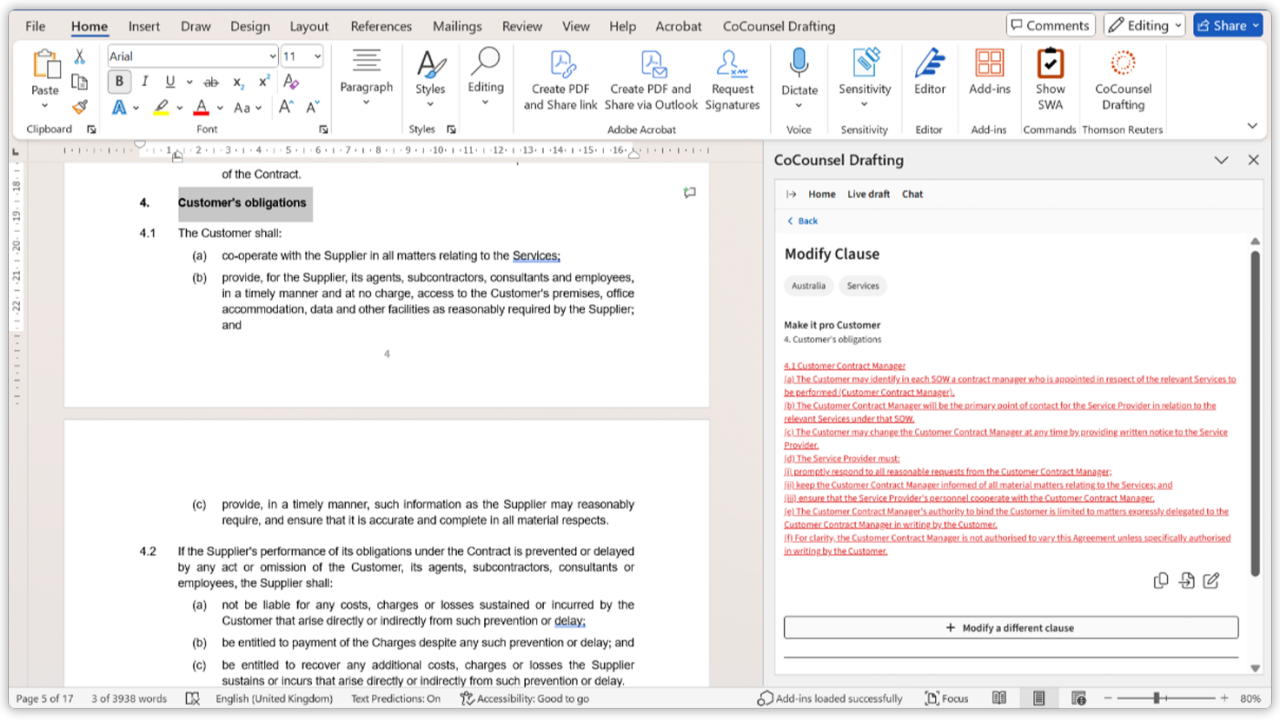Toggle Bold formatting
Viewport: 1280px width, 720px height.
pos(119,82)
